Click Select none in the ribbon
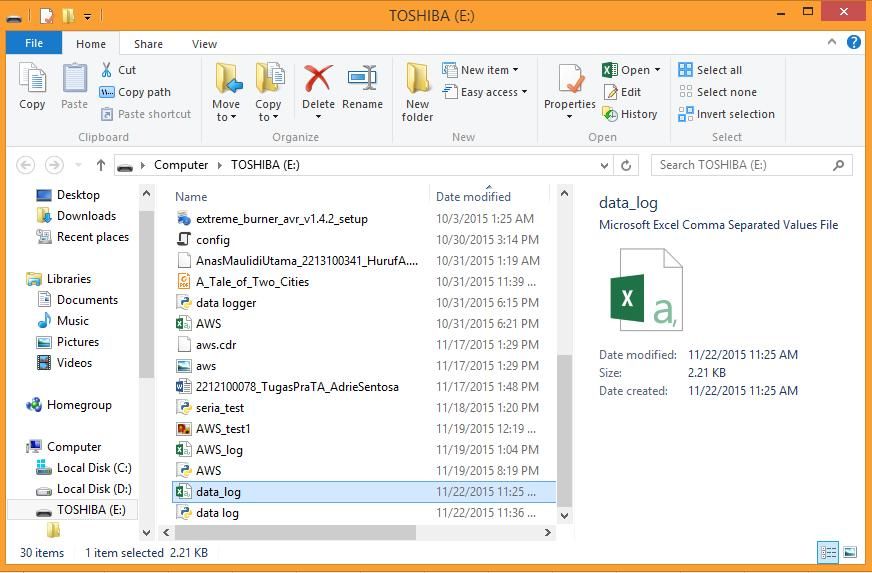This screenshot has width=872, height=573. pyautogui.click(x=717, y=92)
